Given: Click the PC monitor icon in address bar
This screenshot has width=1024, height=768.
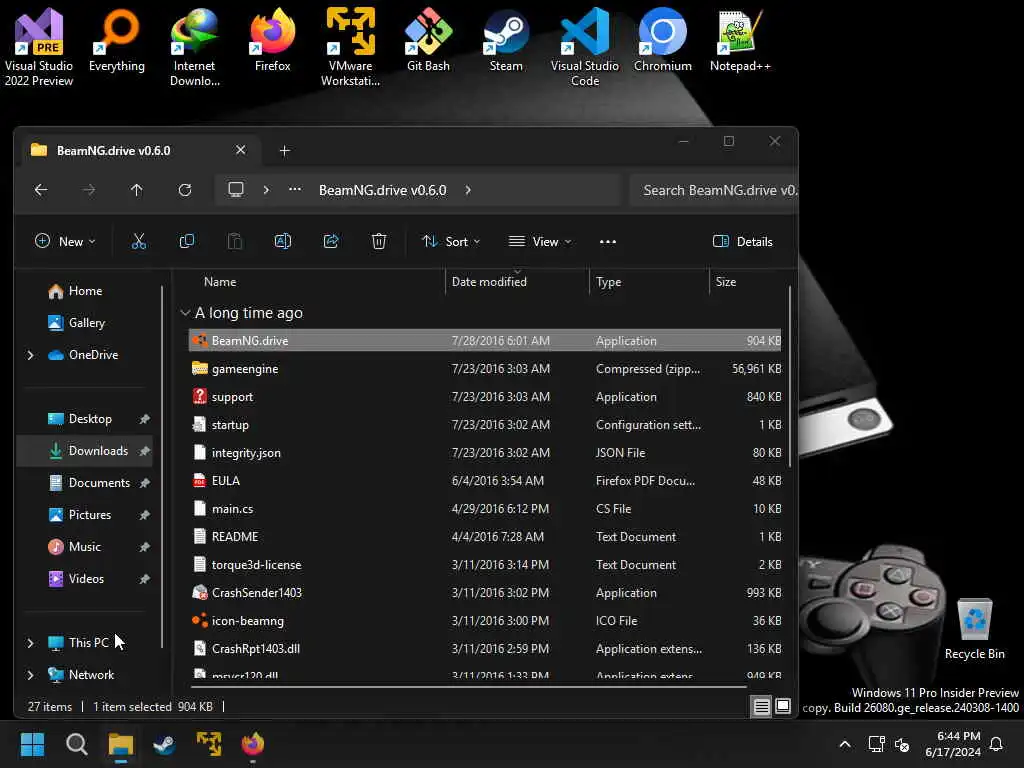Looking at the screenshot, I should 236,190.
